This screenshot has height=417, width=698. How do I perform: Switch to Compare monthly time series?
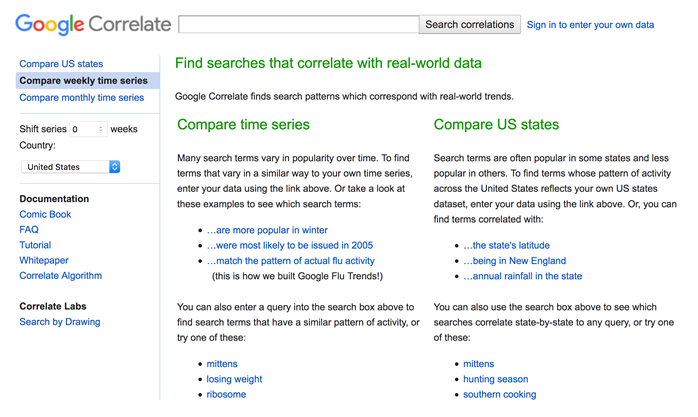[x=81, y=97]
